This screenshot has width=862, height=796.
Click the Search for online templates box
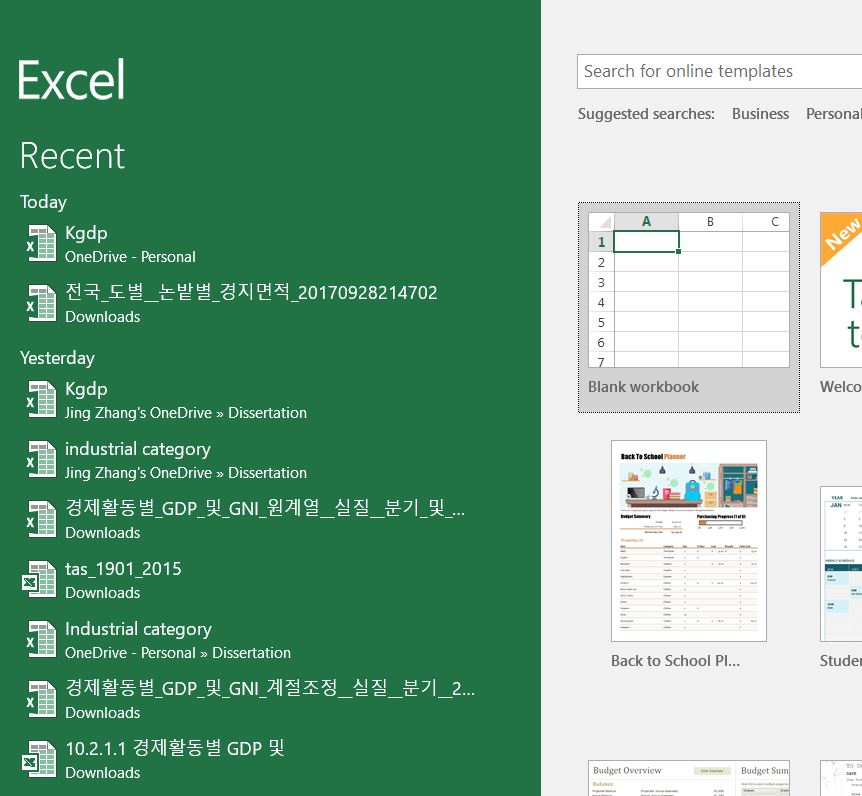pos(720,71)
